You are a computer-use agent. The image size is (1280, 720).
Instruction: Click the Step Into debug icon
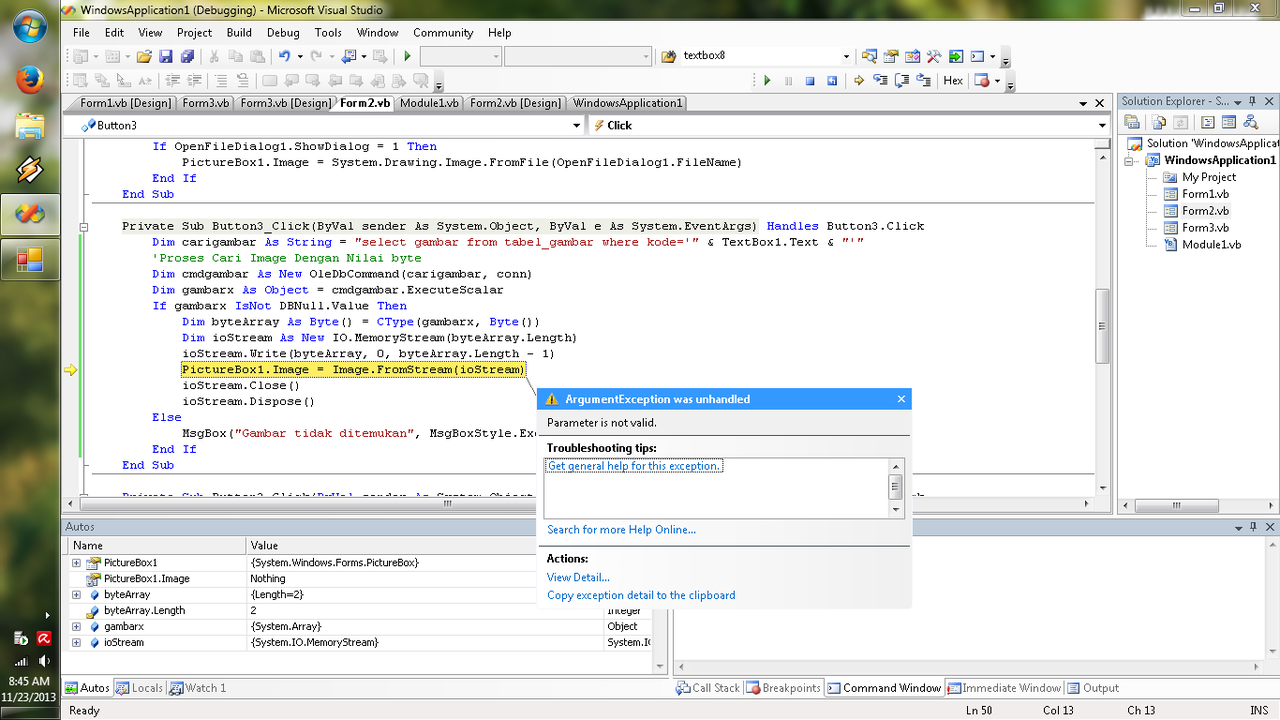(880, 81)
